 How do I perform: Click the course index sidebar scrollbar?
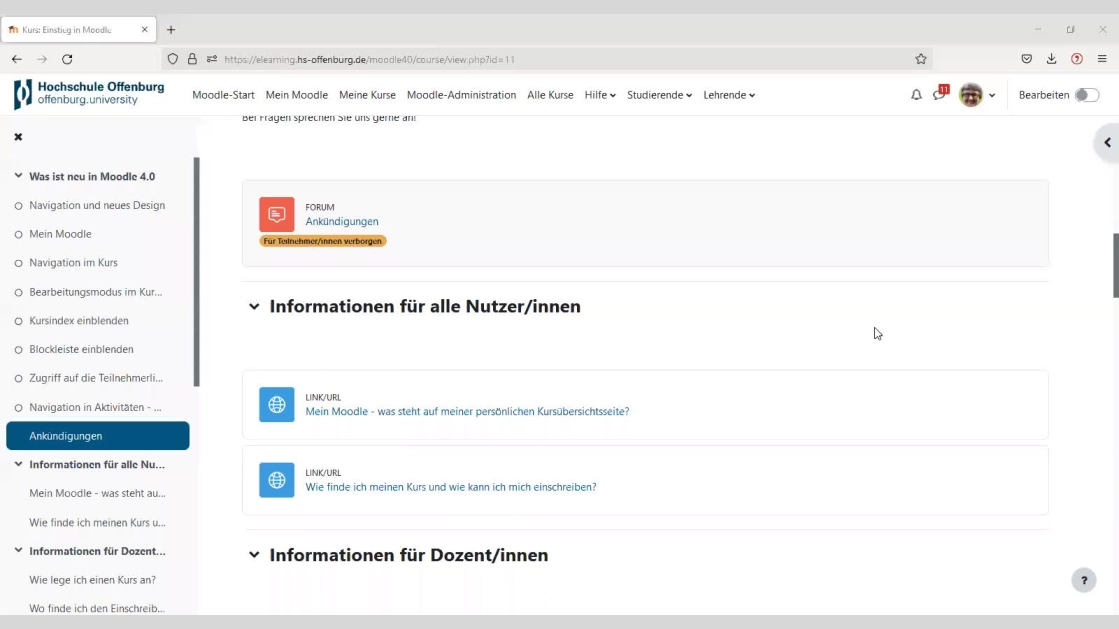(x=196, y=271)
